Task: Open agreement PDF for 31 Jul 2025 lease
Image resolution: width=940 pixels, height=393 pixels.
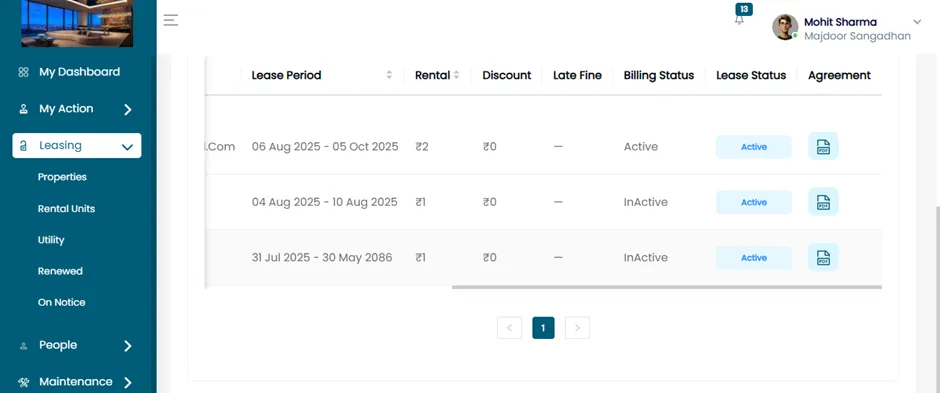Action: [x=823, y=258]
